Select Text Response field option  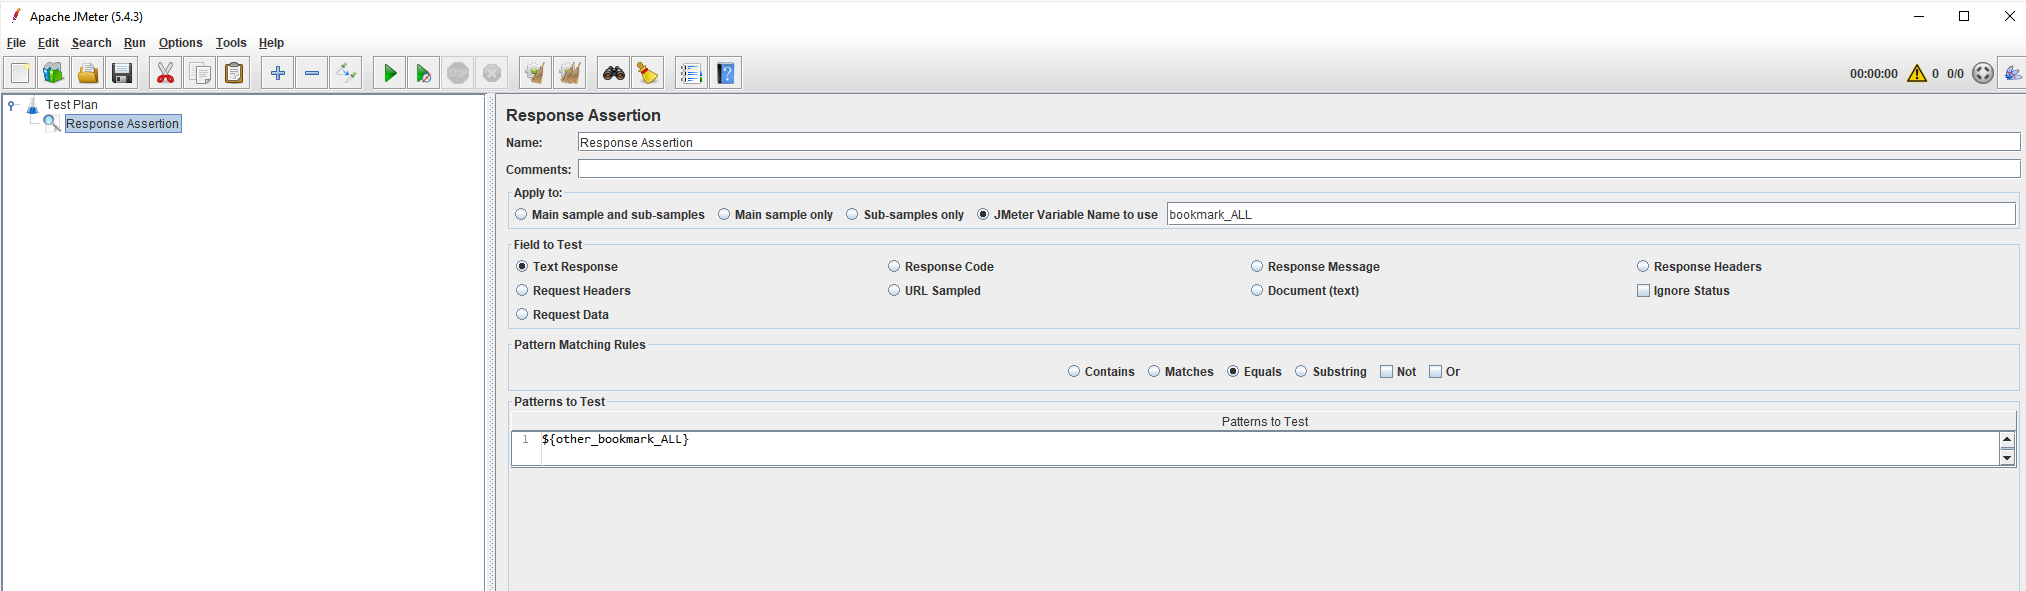(567, 267)
